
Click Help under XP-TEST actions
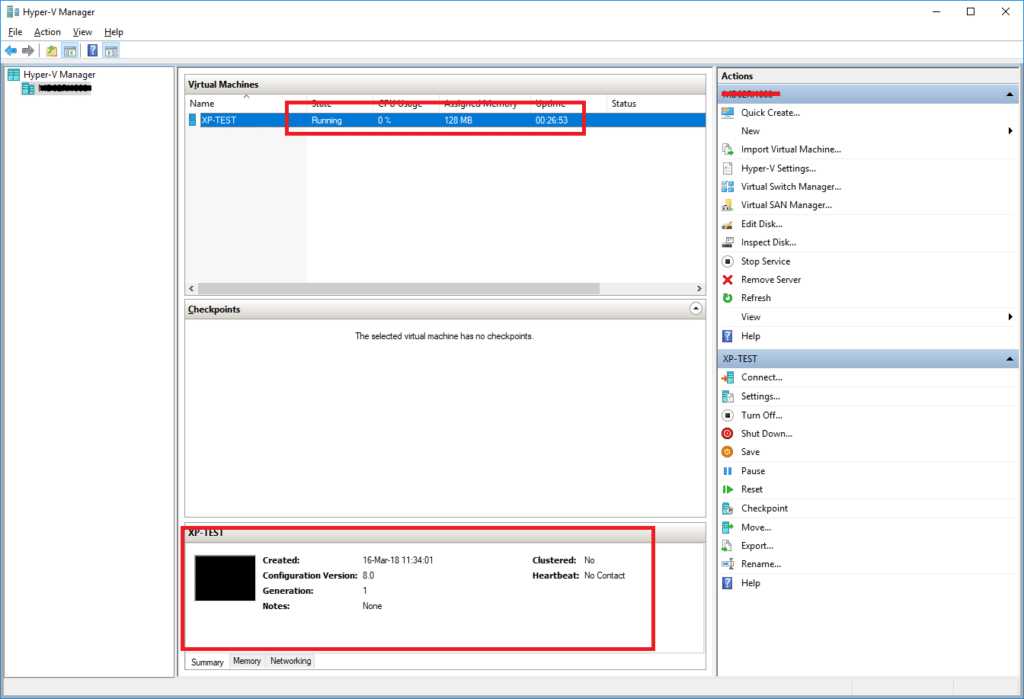pyautogui.click(x=750, y=583)
